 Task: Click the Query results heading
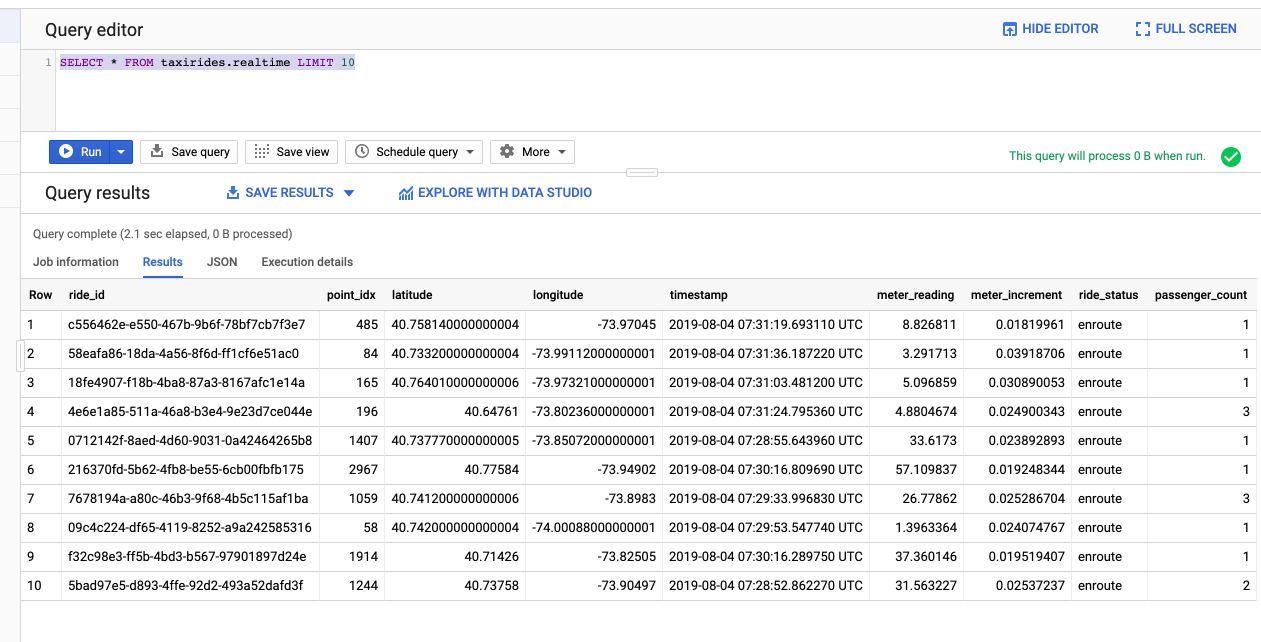click(x=97, y=193)
